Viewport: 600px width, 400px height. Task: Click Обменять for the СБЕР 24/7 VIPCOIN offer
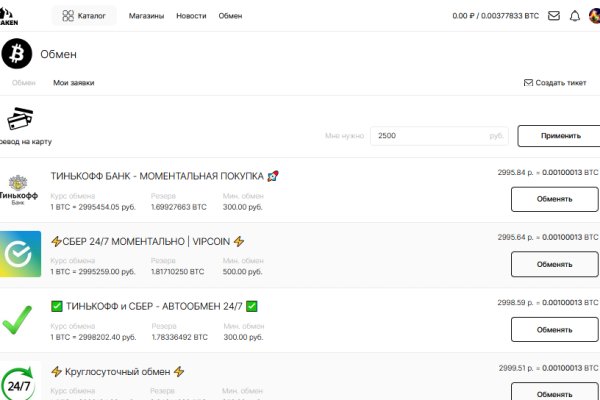pyautogui.click(x=554, y=264)
